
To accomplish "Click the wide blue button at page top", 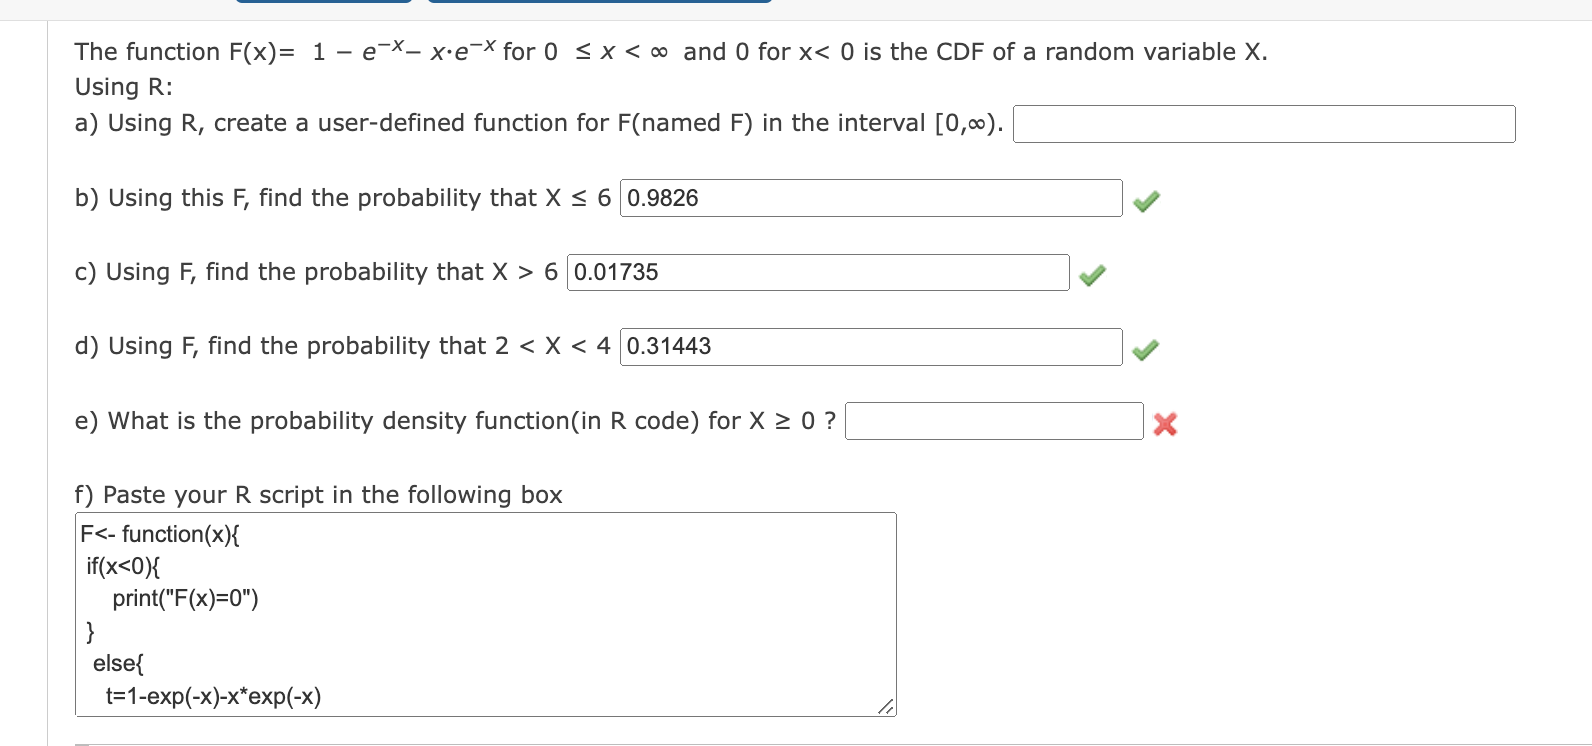I will (x=601, y=5).
